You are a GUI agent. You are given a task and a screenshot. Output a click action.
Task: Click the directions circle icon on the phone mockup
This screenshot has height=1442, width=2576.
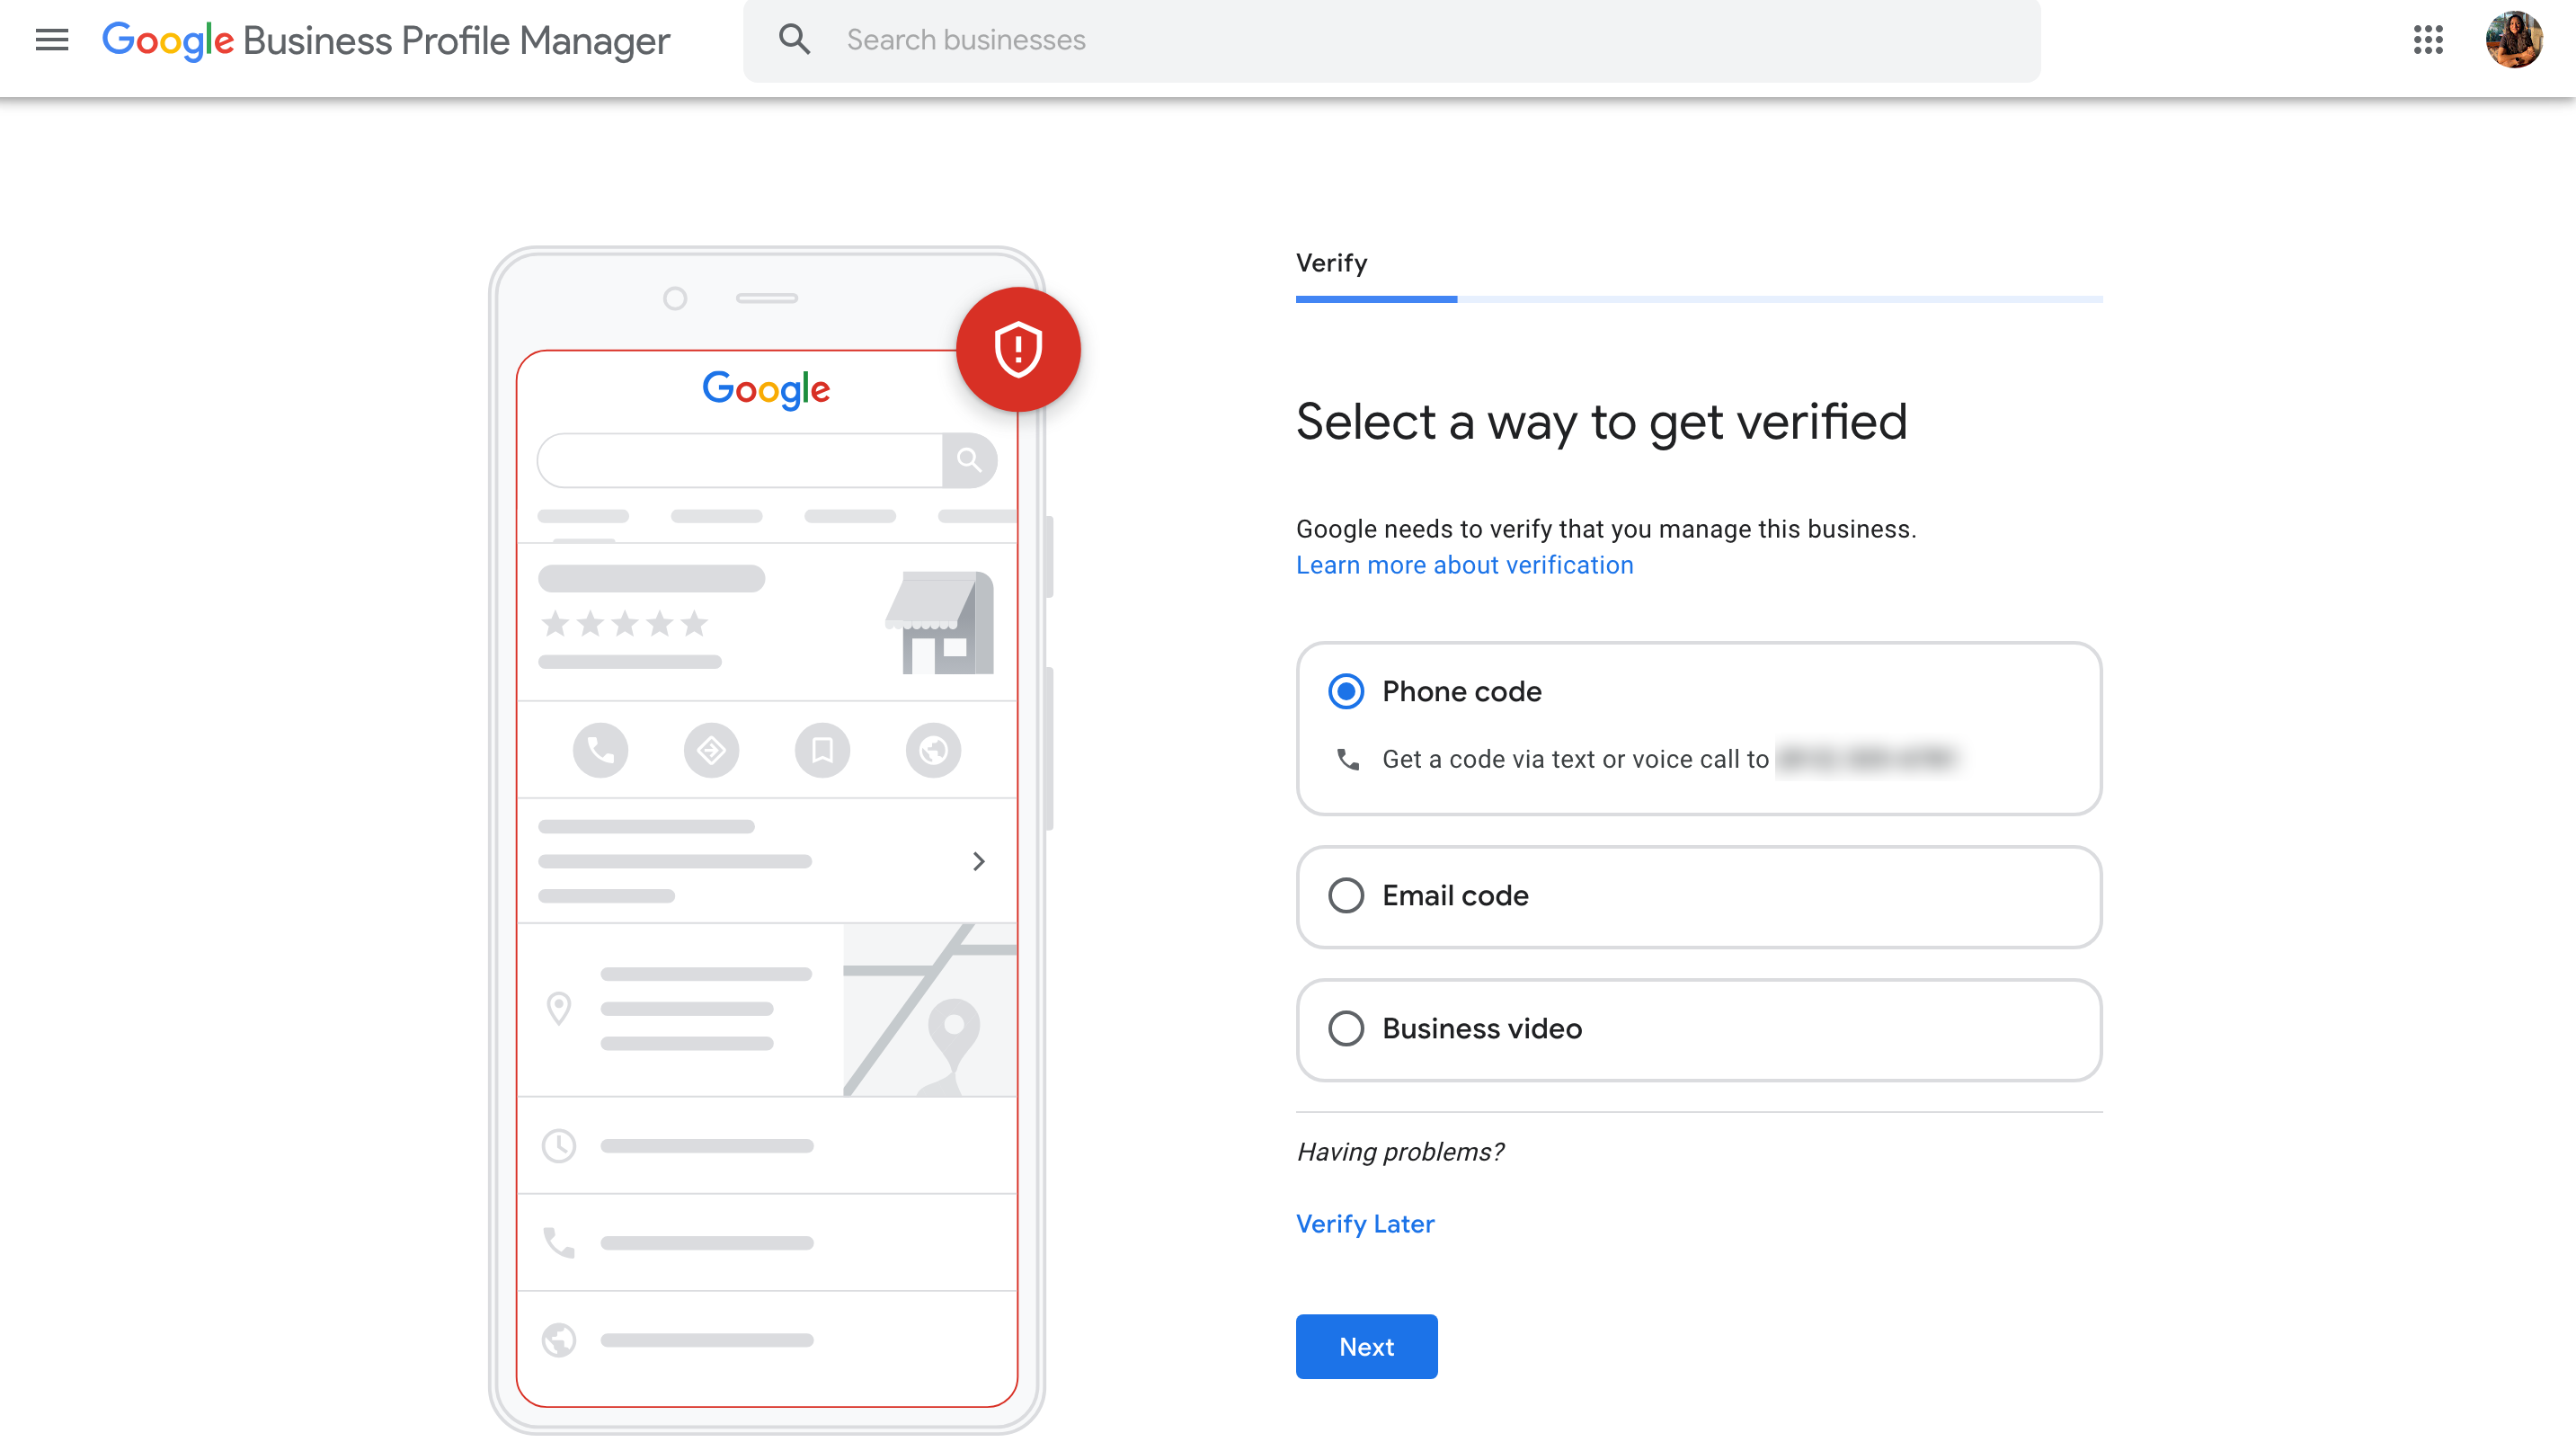click(x=711, y=750)
